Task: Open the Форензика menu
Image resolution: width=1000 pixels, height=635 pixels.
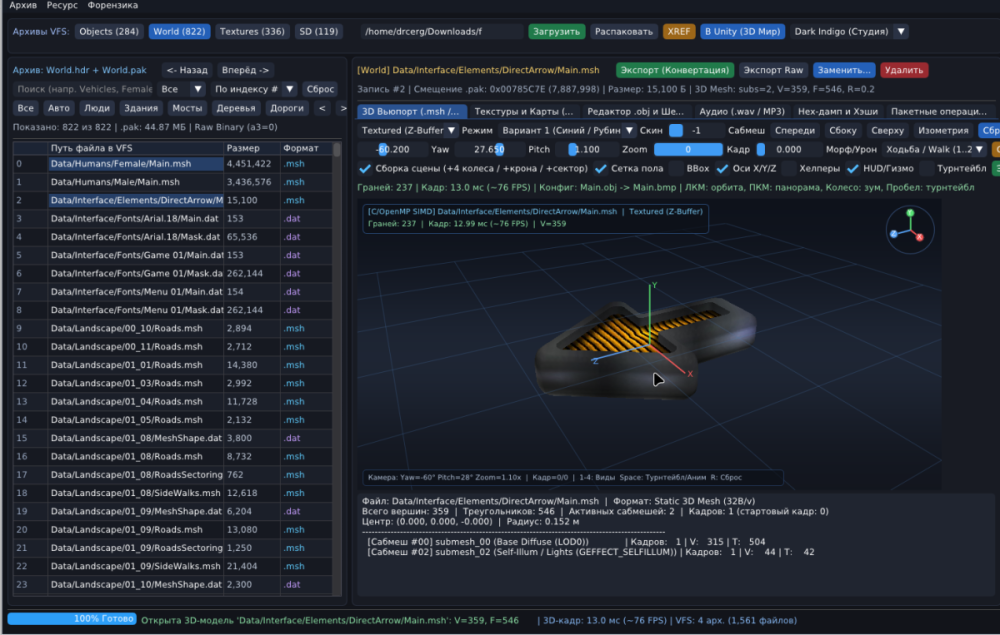Action: click(x=113, y=6)
